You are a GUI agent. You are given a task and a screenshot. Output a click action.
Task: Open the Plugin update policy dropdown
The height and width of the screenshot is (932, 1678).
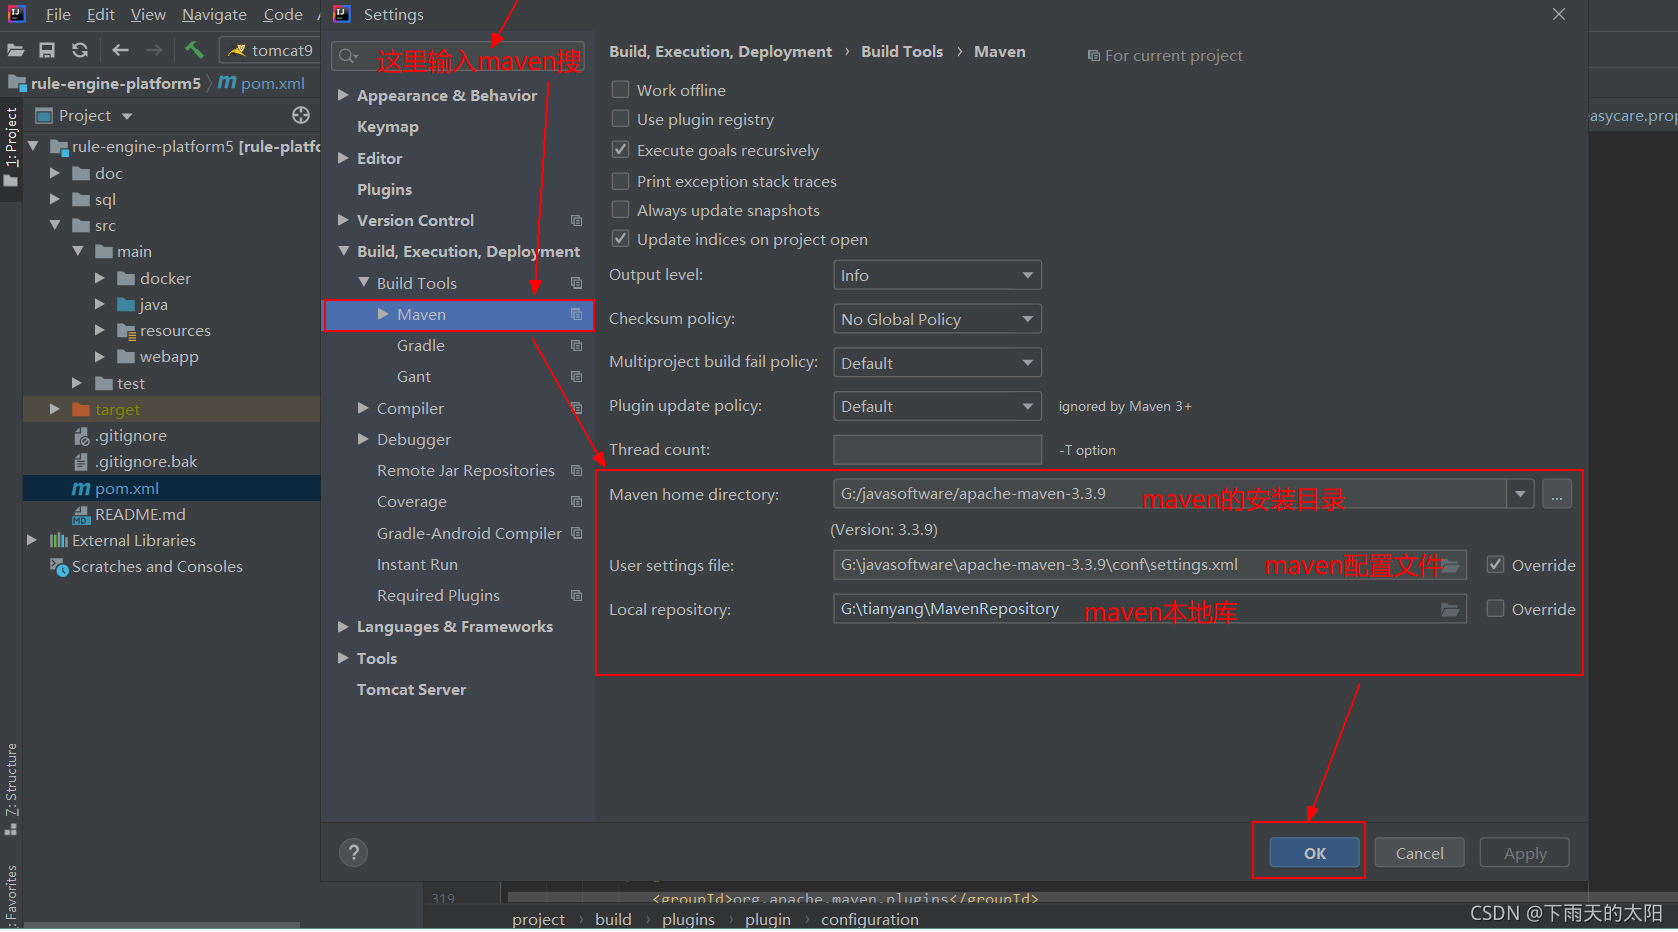pyautogui.click(x=937, y=406)
